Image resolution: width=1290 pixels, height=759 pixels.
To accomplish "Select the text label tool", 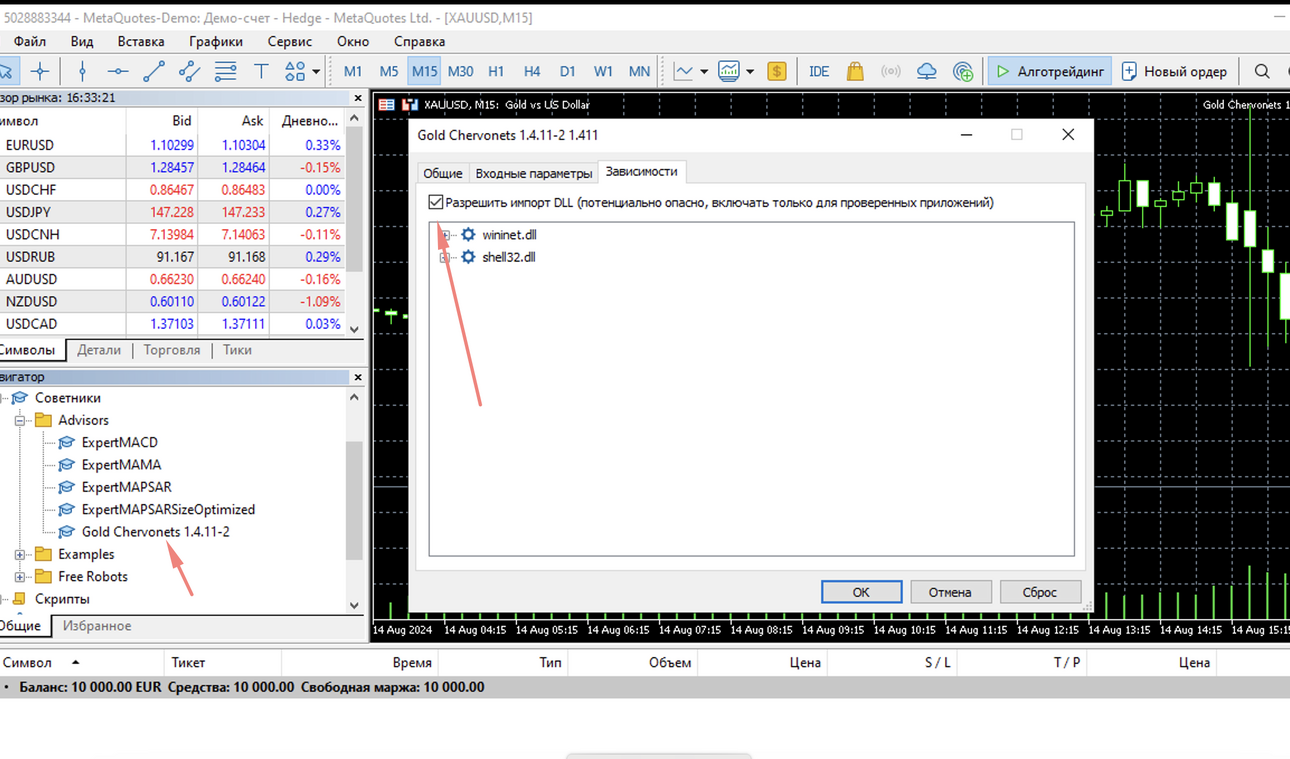I will click(261, 71).
